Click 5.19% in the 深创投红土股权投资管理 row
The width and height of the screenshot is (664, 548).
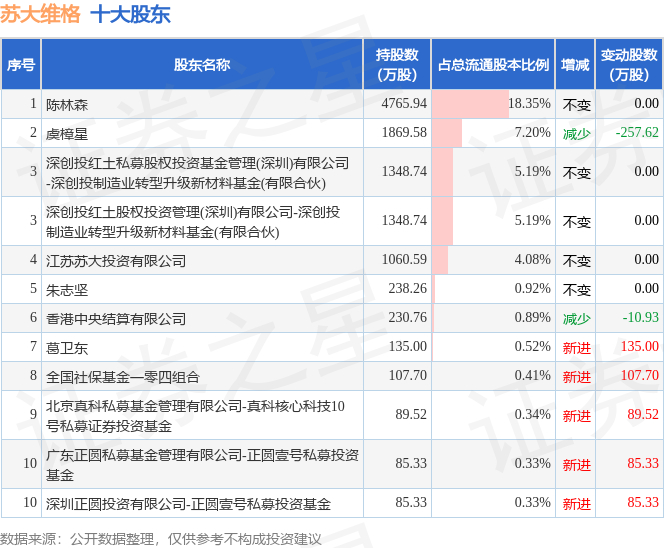click(533, 221)
